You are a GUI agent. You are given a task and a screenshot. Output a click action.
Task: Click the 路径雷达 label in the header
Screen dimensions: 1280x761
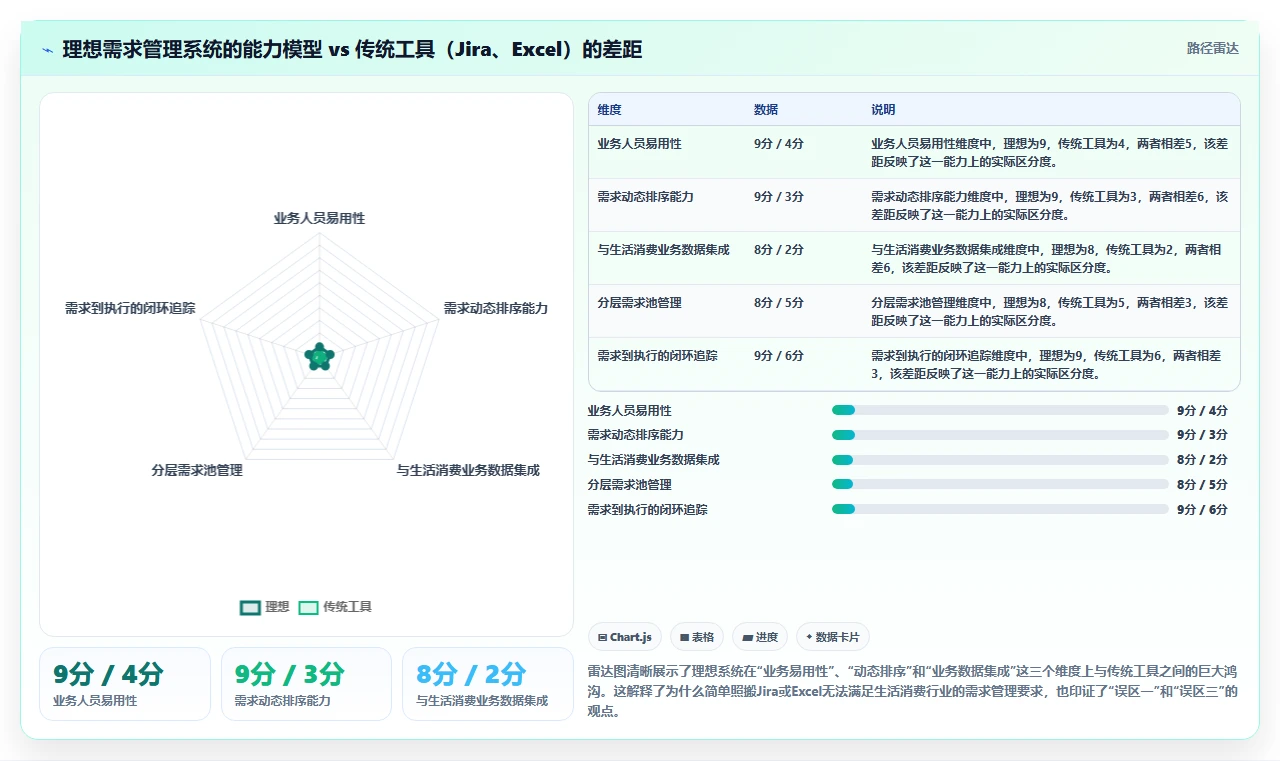pyautogui.click(x=1212, y=48)
